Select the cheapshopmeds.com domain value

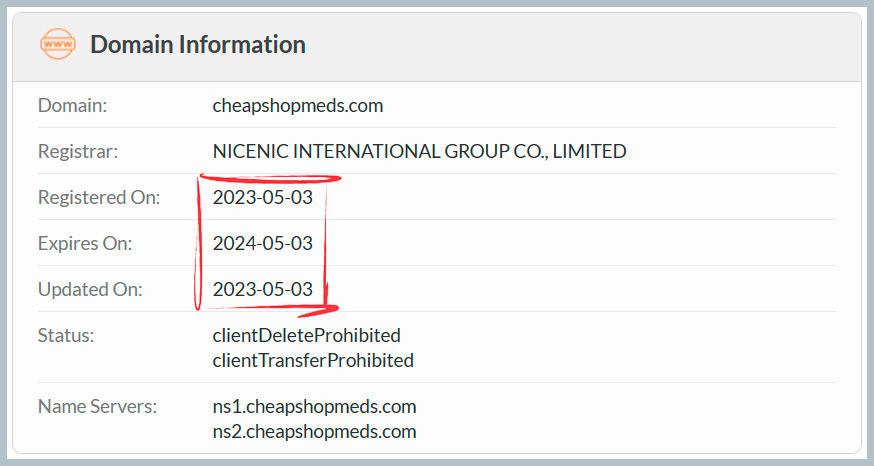(298, 105)
